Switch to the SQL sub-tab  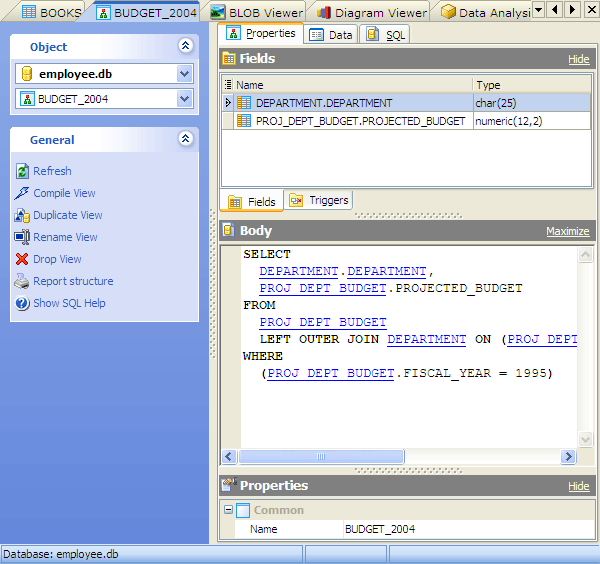tap(385, 35)
